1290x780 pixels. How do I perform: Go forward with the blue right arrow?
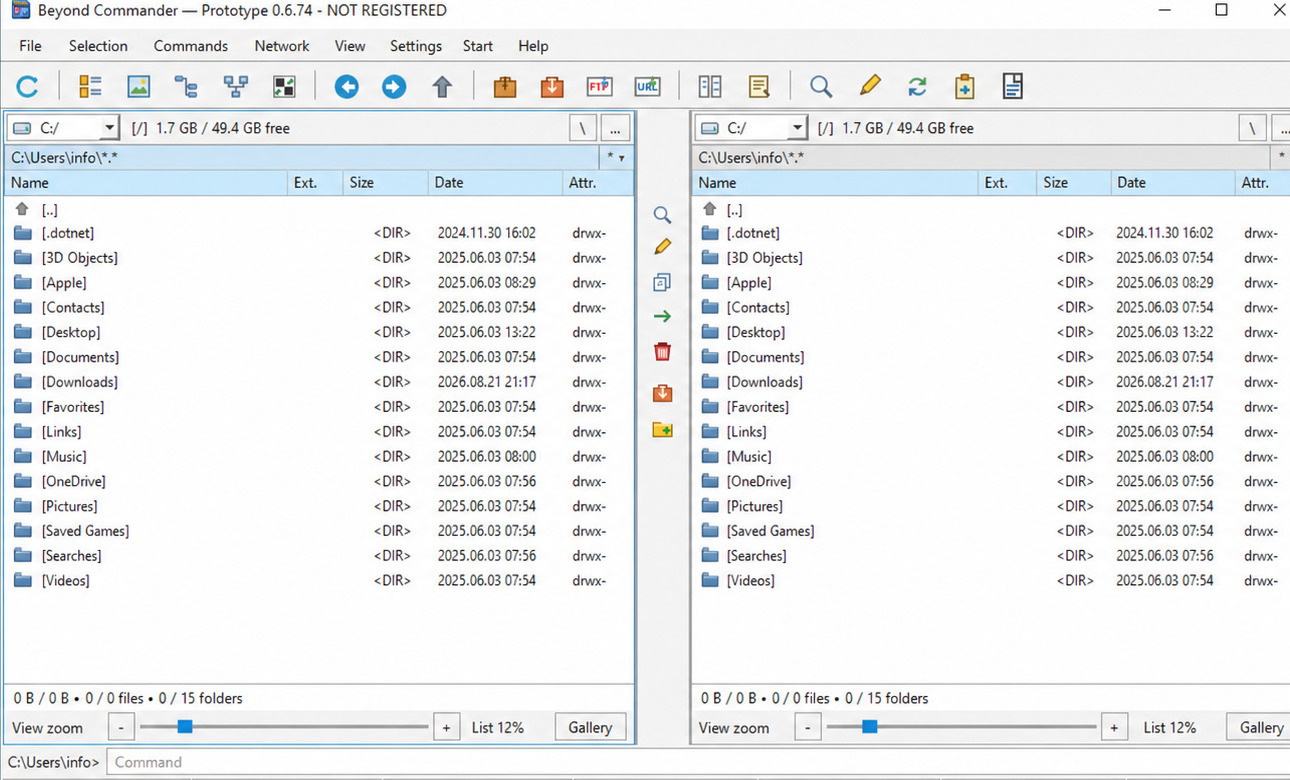(x=394, y=87)
